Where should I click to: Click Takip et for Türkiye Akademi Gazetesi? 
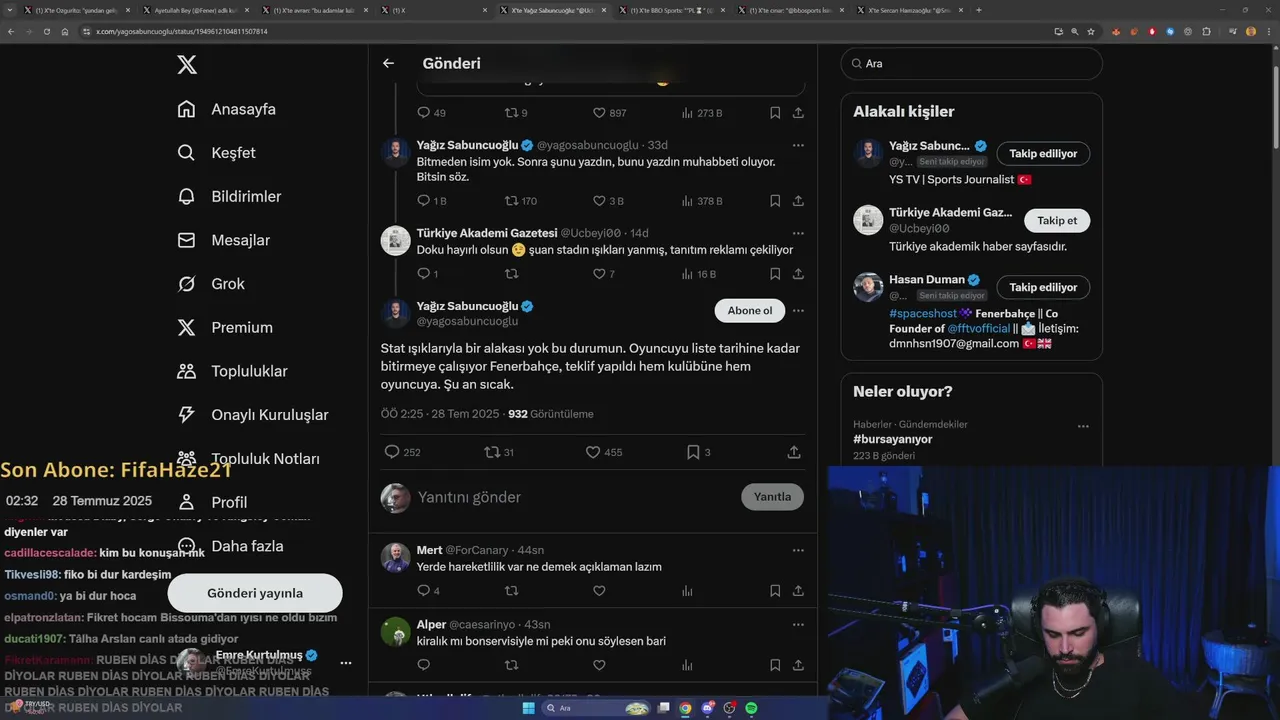point(1057,220)
